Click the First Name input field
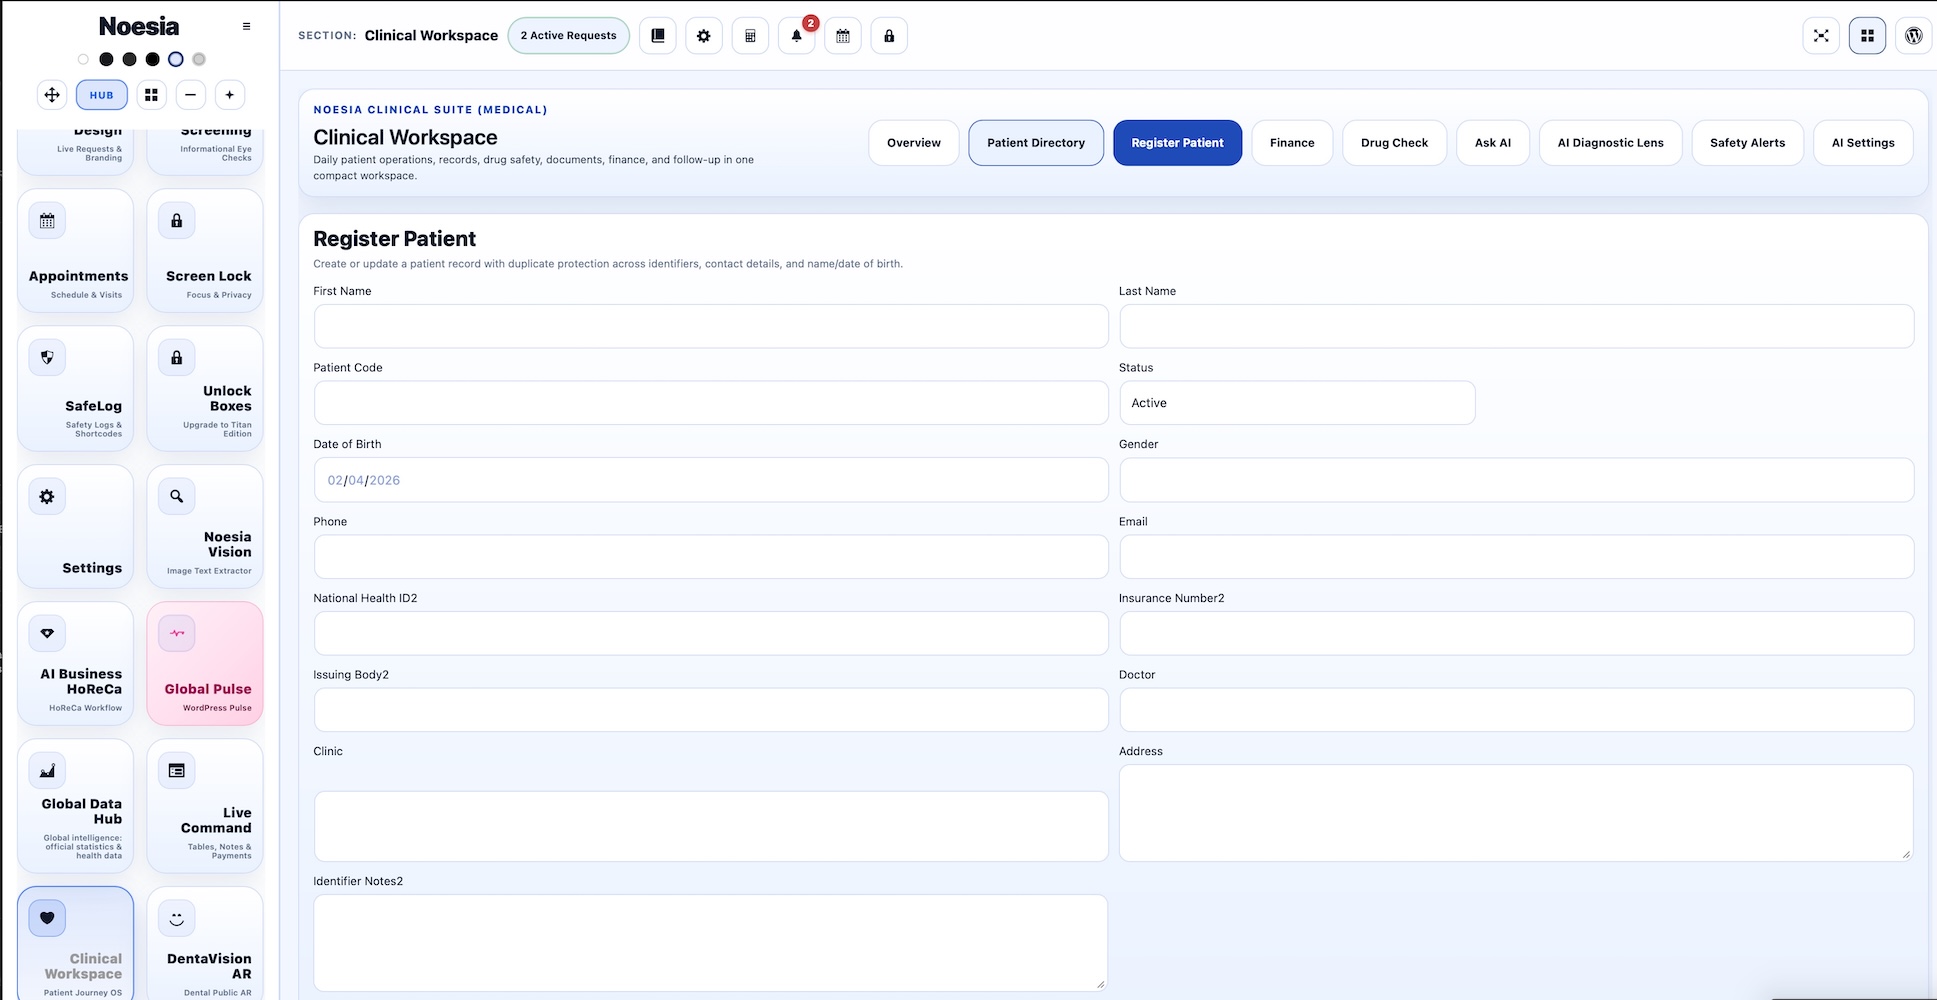1937x1000 pixels. coord(711,326)
